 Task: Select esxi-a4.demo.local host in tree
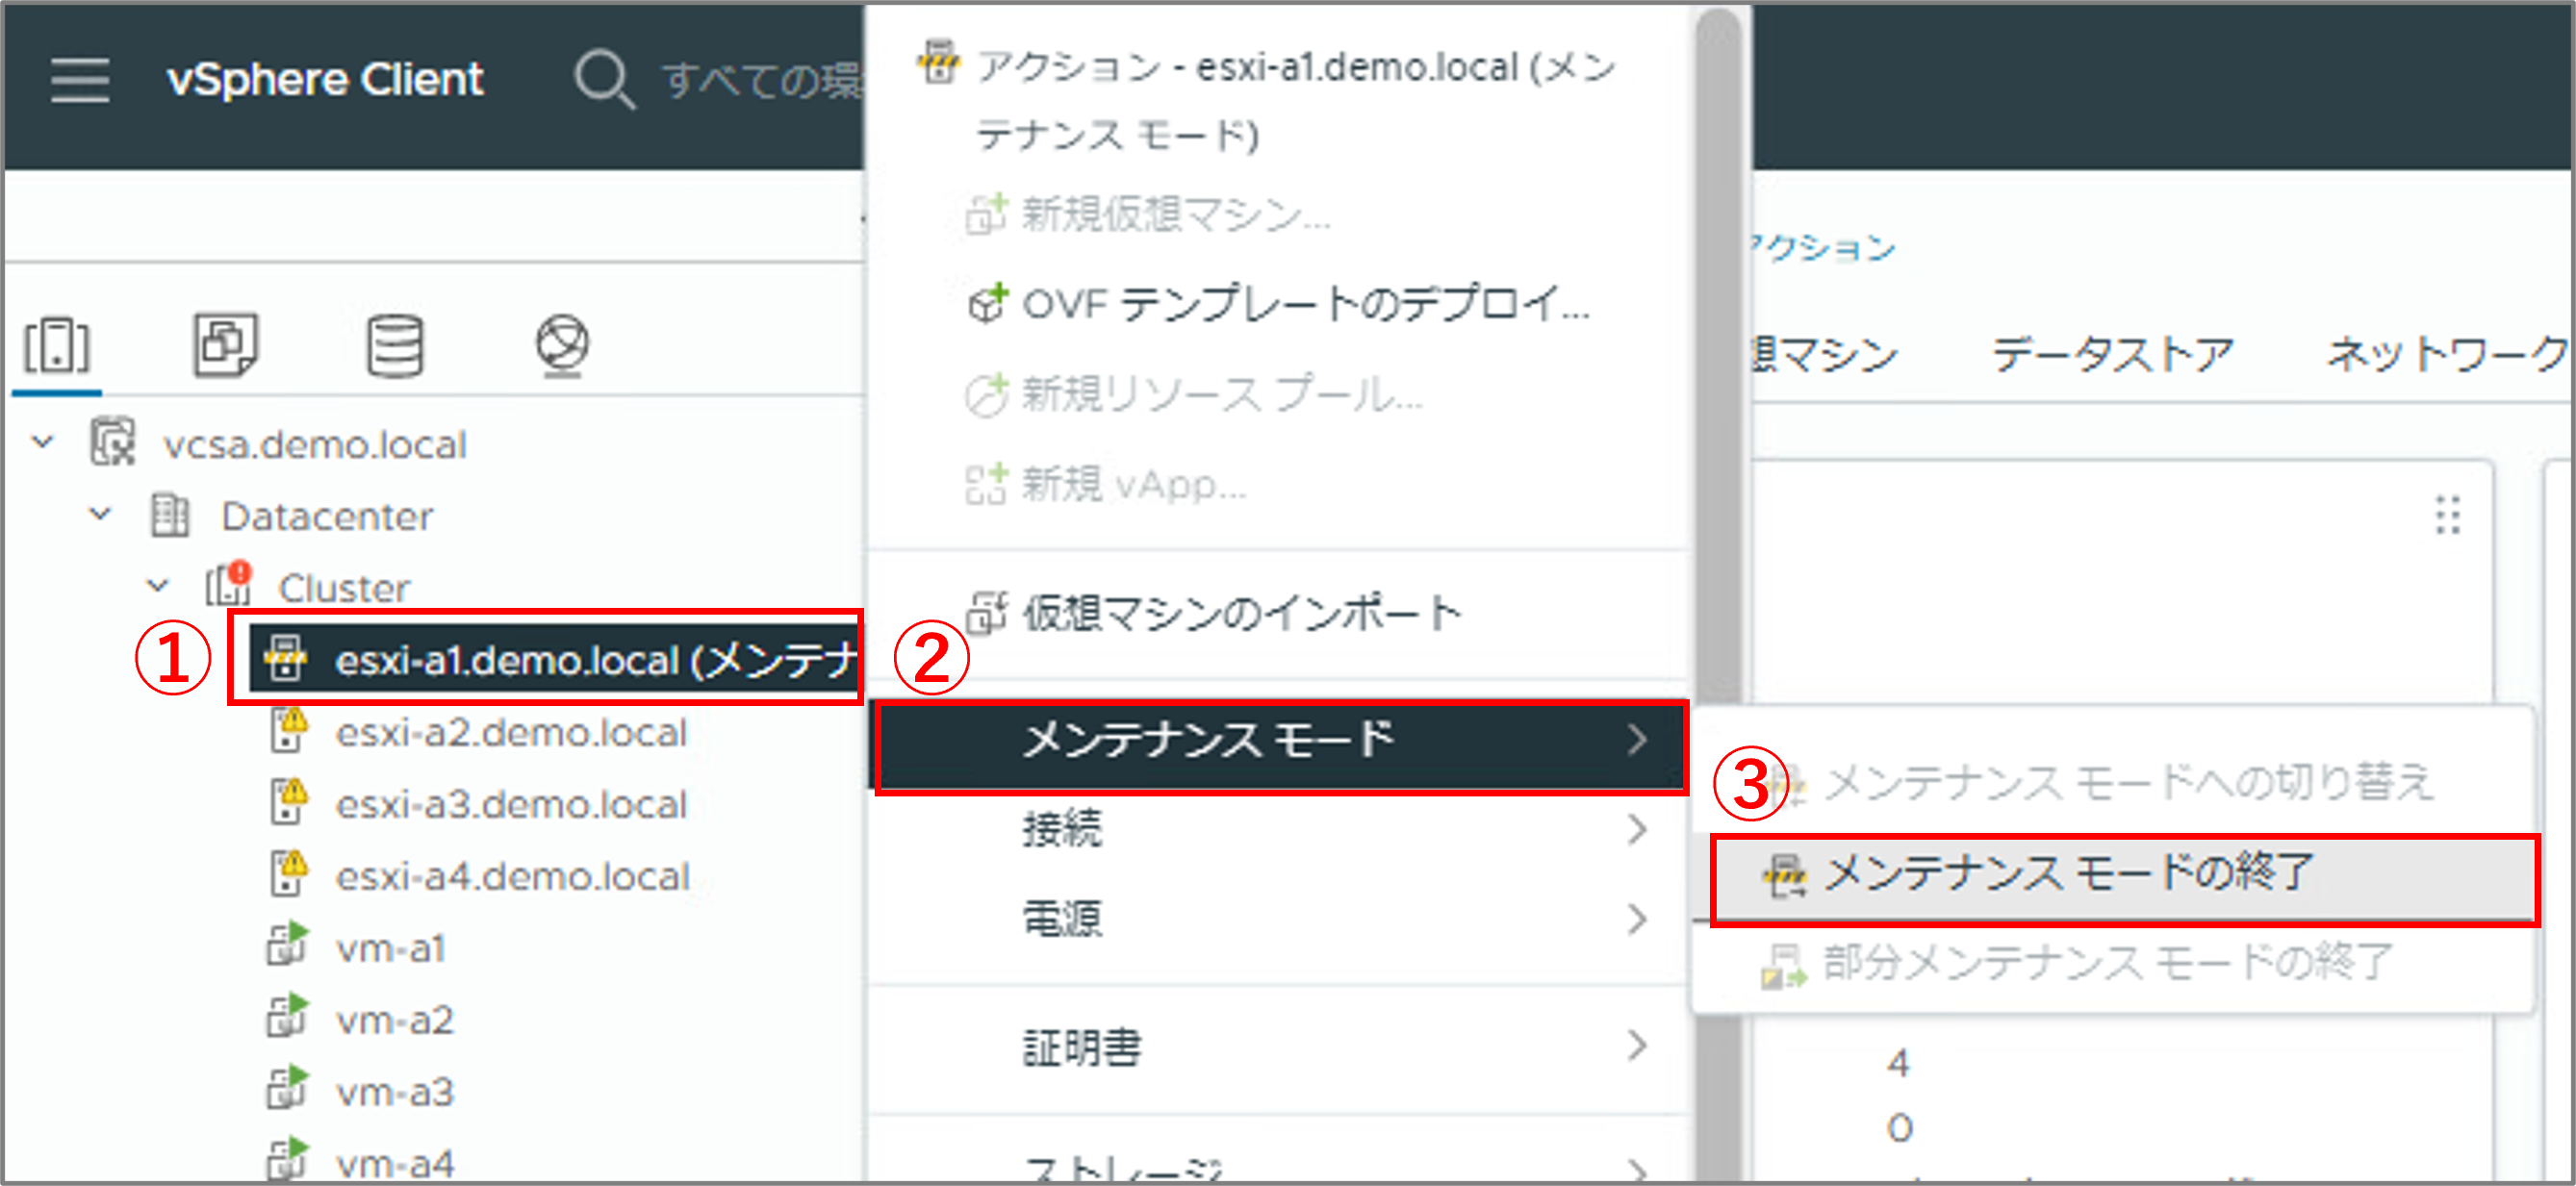(x=512, y=876)
